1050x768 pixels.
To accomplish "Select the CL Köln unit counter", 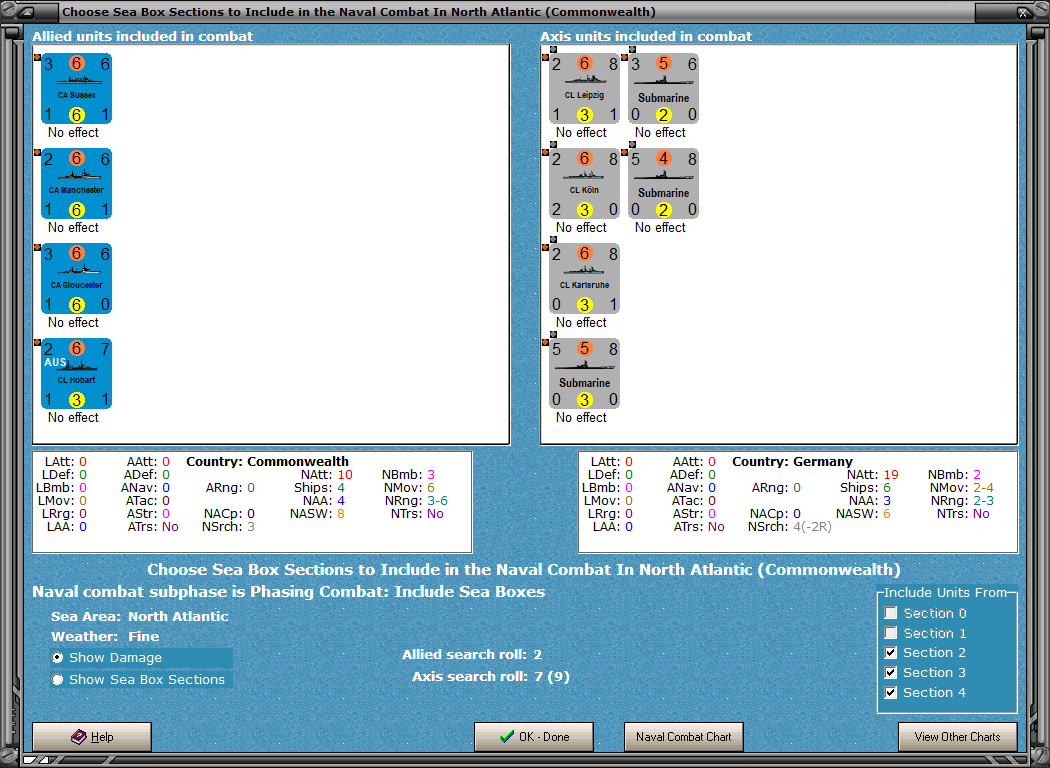I will coord(585,184).
